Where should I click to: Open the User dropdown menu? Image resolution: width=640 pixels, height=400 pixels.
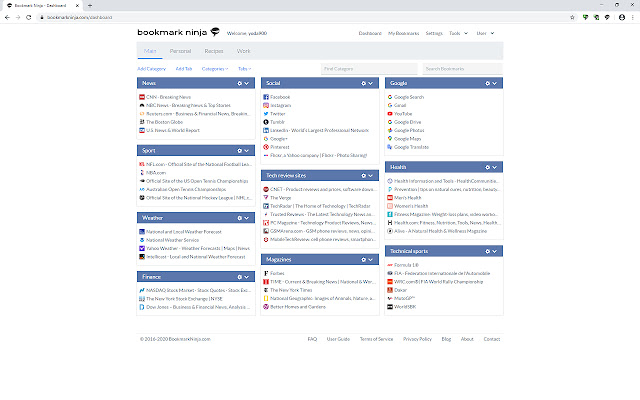click(x=485, y=33)
